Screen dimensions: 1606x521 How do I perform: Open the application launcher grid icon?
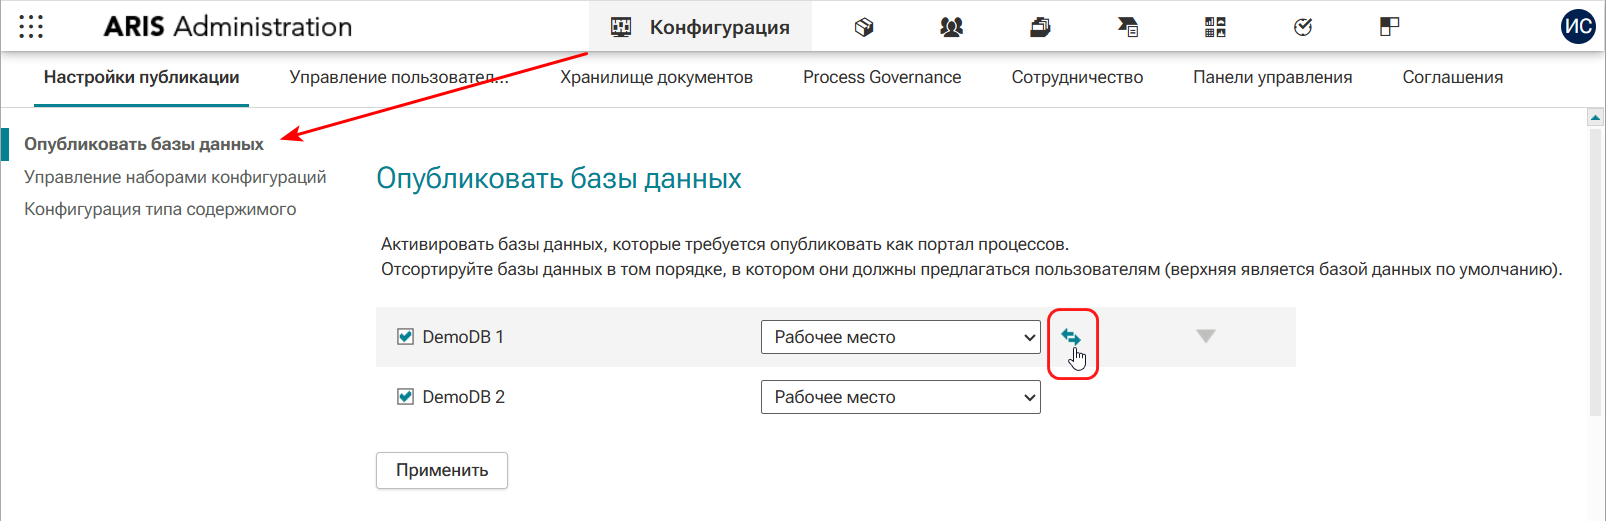(x=31, y=27)
